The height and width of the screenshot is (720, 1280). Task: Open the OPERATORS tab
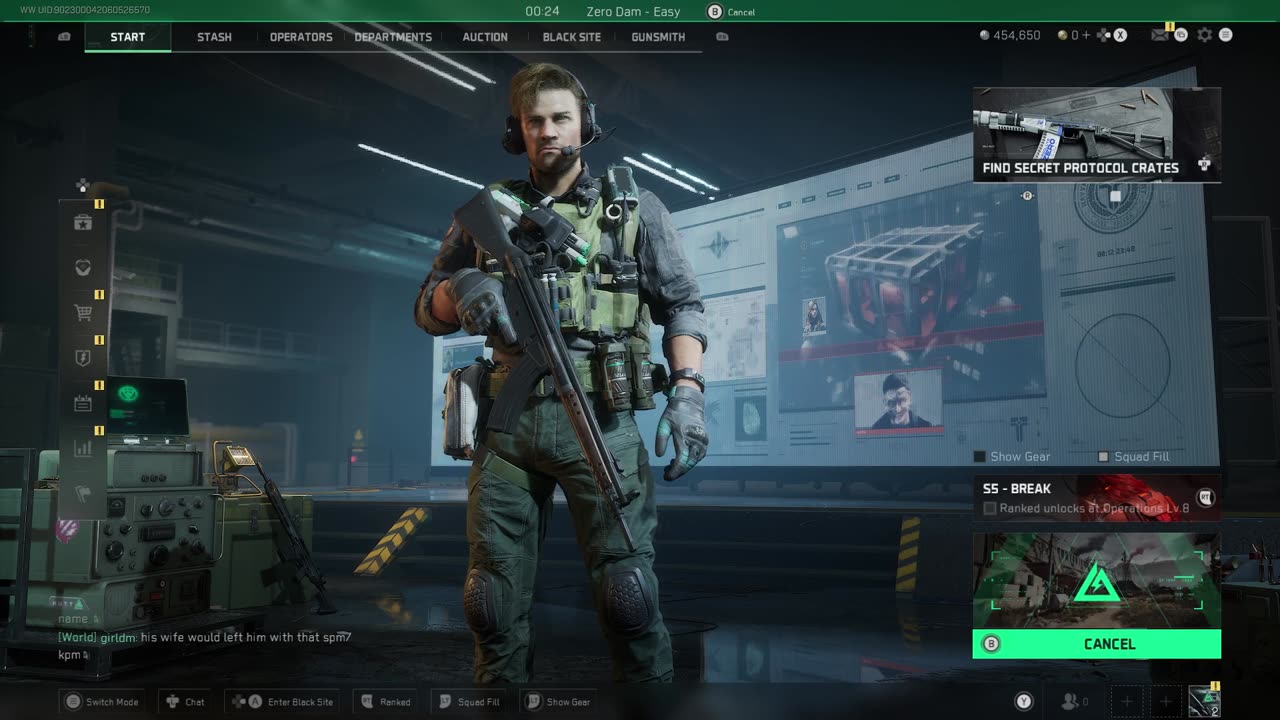click(301, 37)
